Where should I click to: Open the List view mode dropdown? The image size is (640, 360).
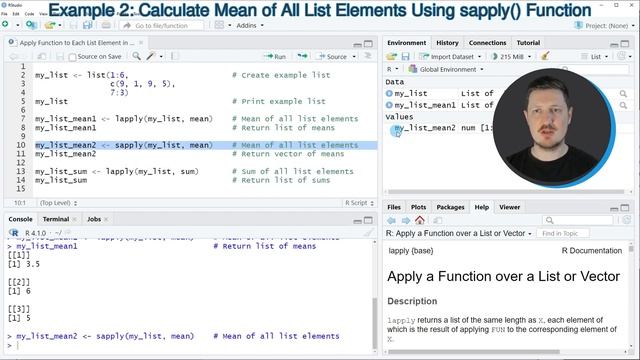click(x=595, y=56)
